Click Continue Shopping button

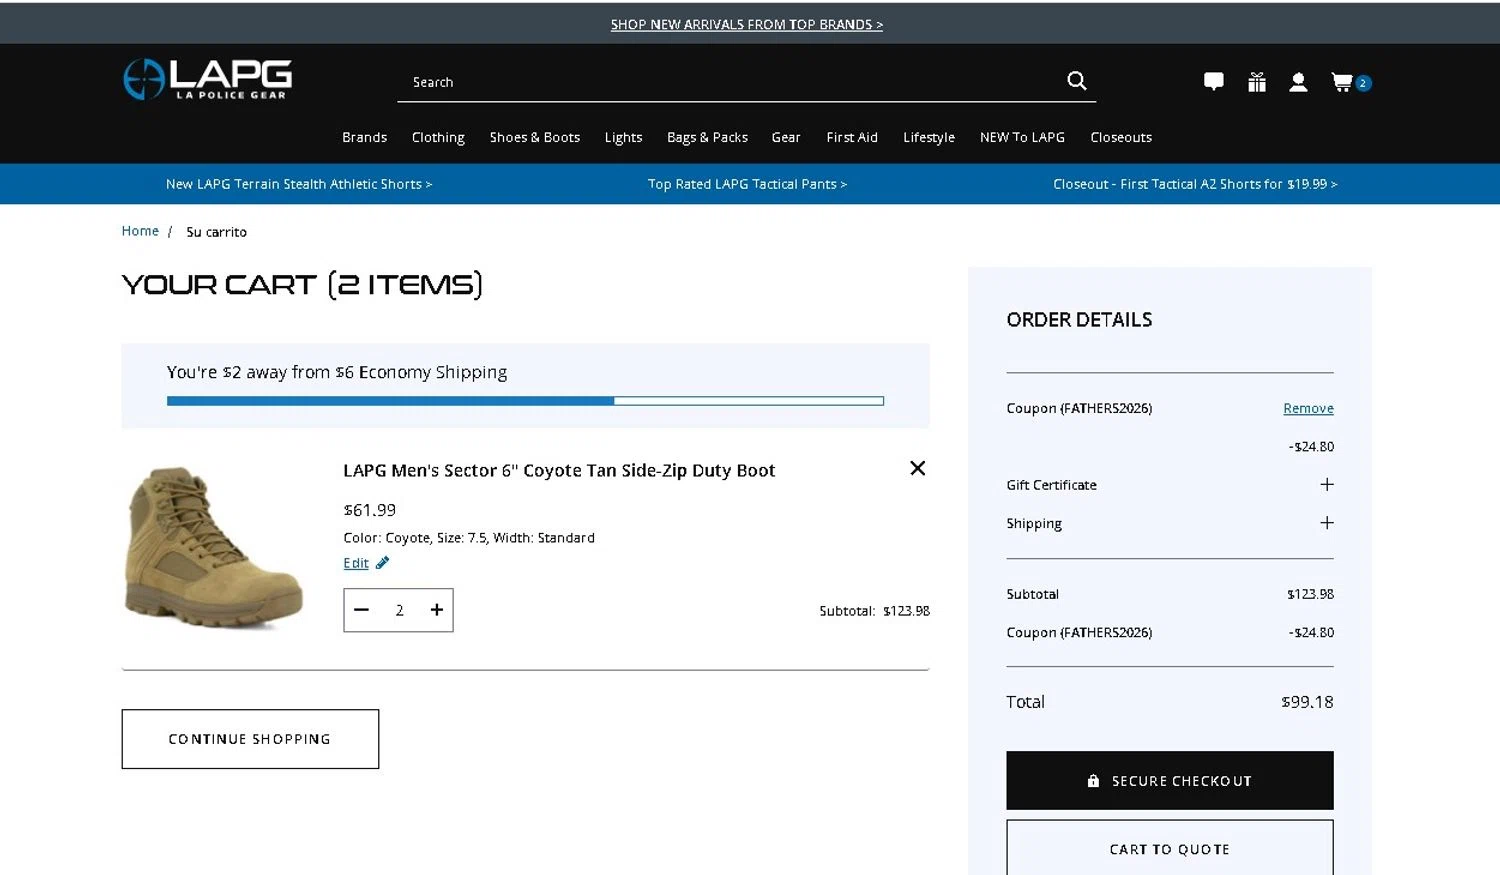point(250,739)
